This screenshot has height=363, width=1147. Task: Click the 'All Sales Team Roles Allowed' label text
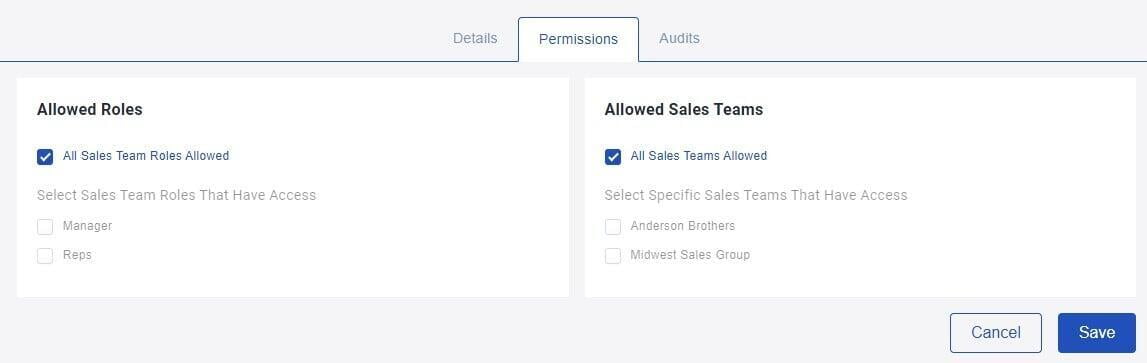(x=146, y=156)
